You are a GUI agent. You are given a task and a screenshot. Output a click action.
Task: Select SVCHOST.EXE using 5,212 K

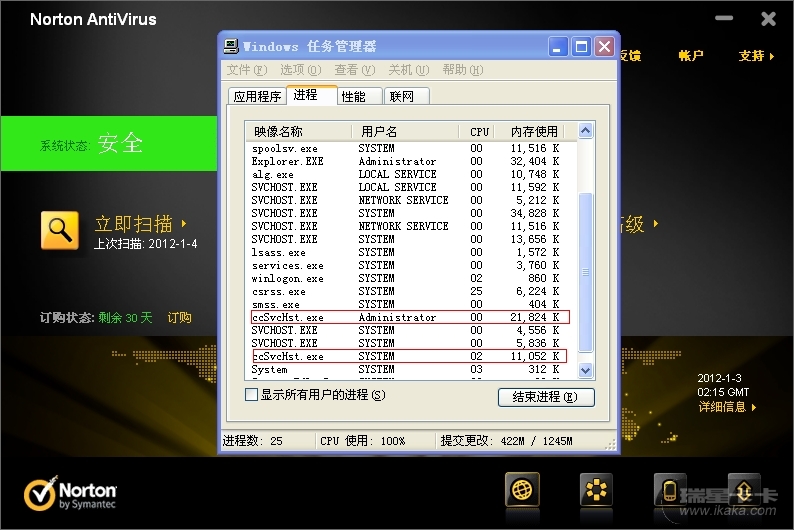coord(411,200)
